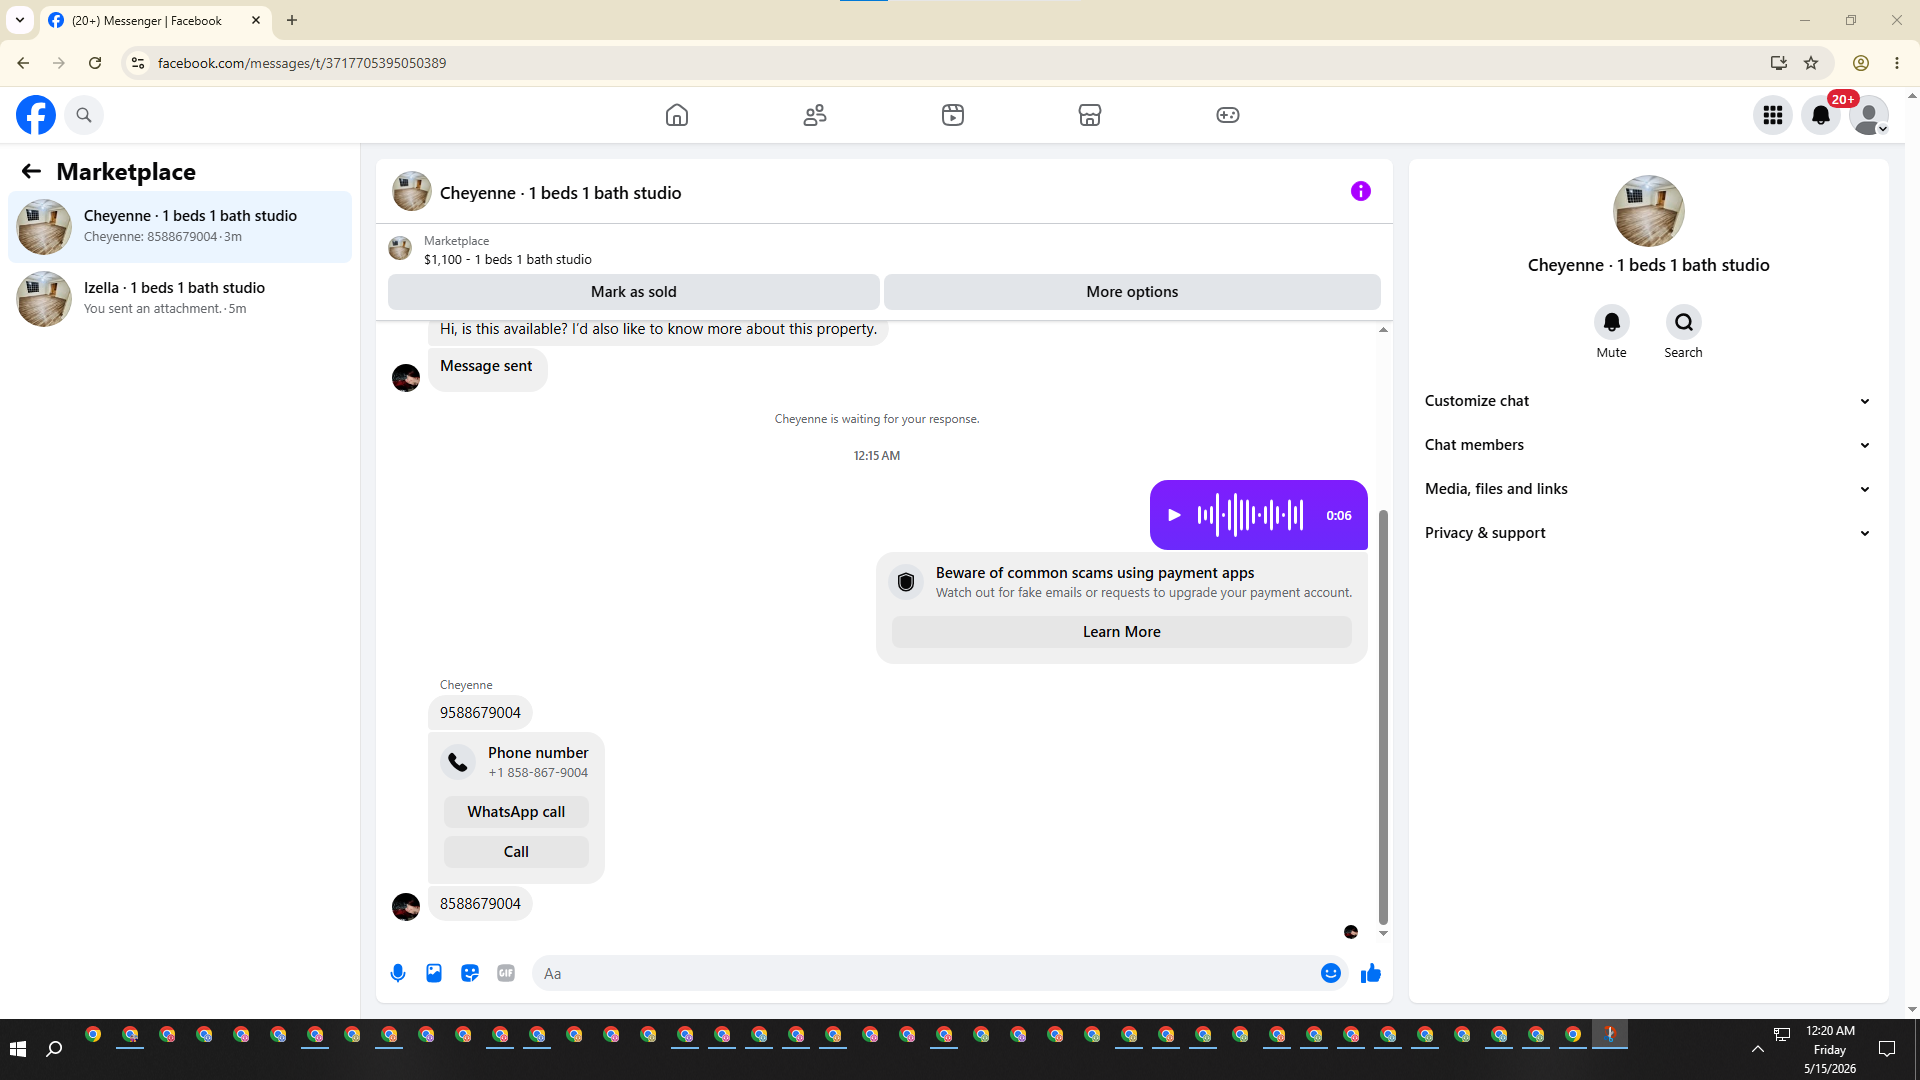
Task: Expand Media, files and links section
Action: click(x=1648, y=489)
